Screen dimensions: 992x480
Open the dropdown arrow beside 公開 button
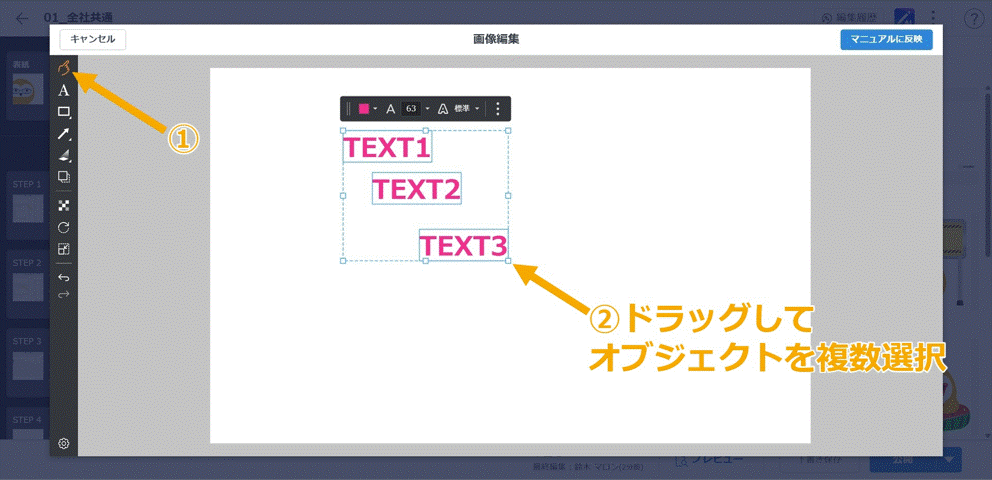tap(949, 460)
